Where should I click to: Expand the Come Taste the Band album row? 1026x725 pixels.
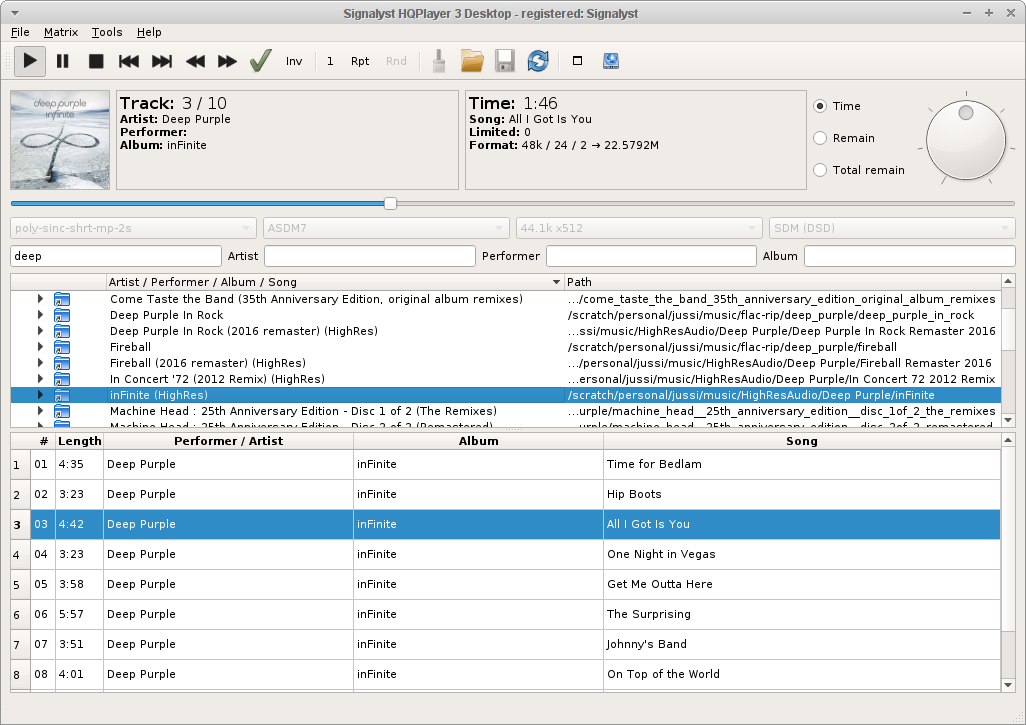[40, 299]
